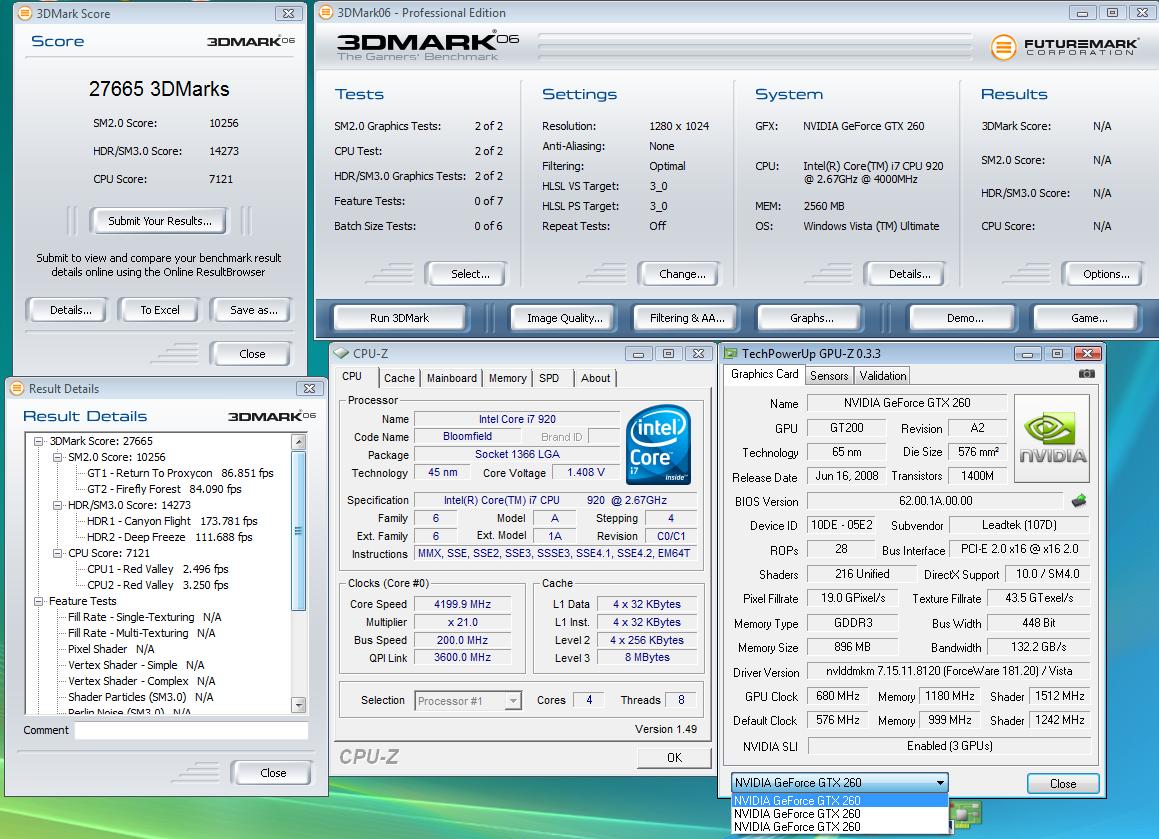The height and width of the screenshot is (839, 1159).
Task: Click the 3DMark06 title bar icon
Action: coord(325,13)
